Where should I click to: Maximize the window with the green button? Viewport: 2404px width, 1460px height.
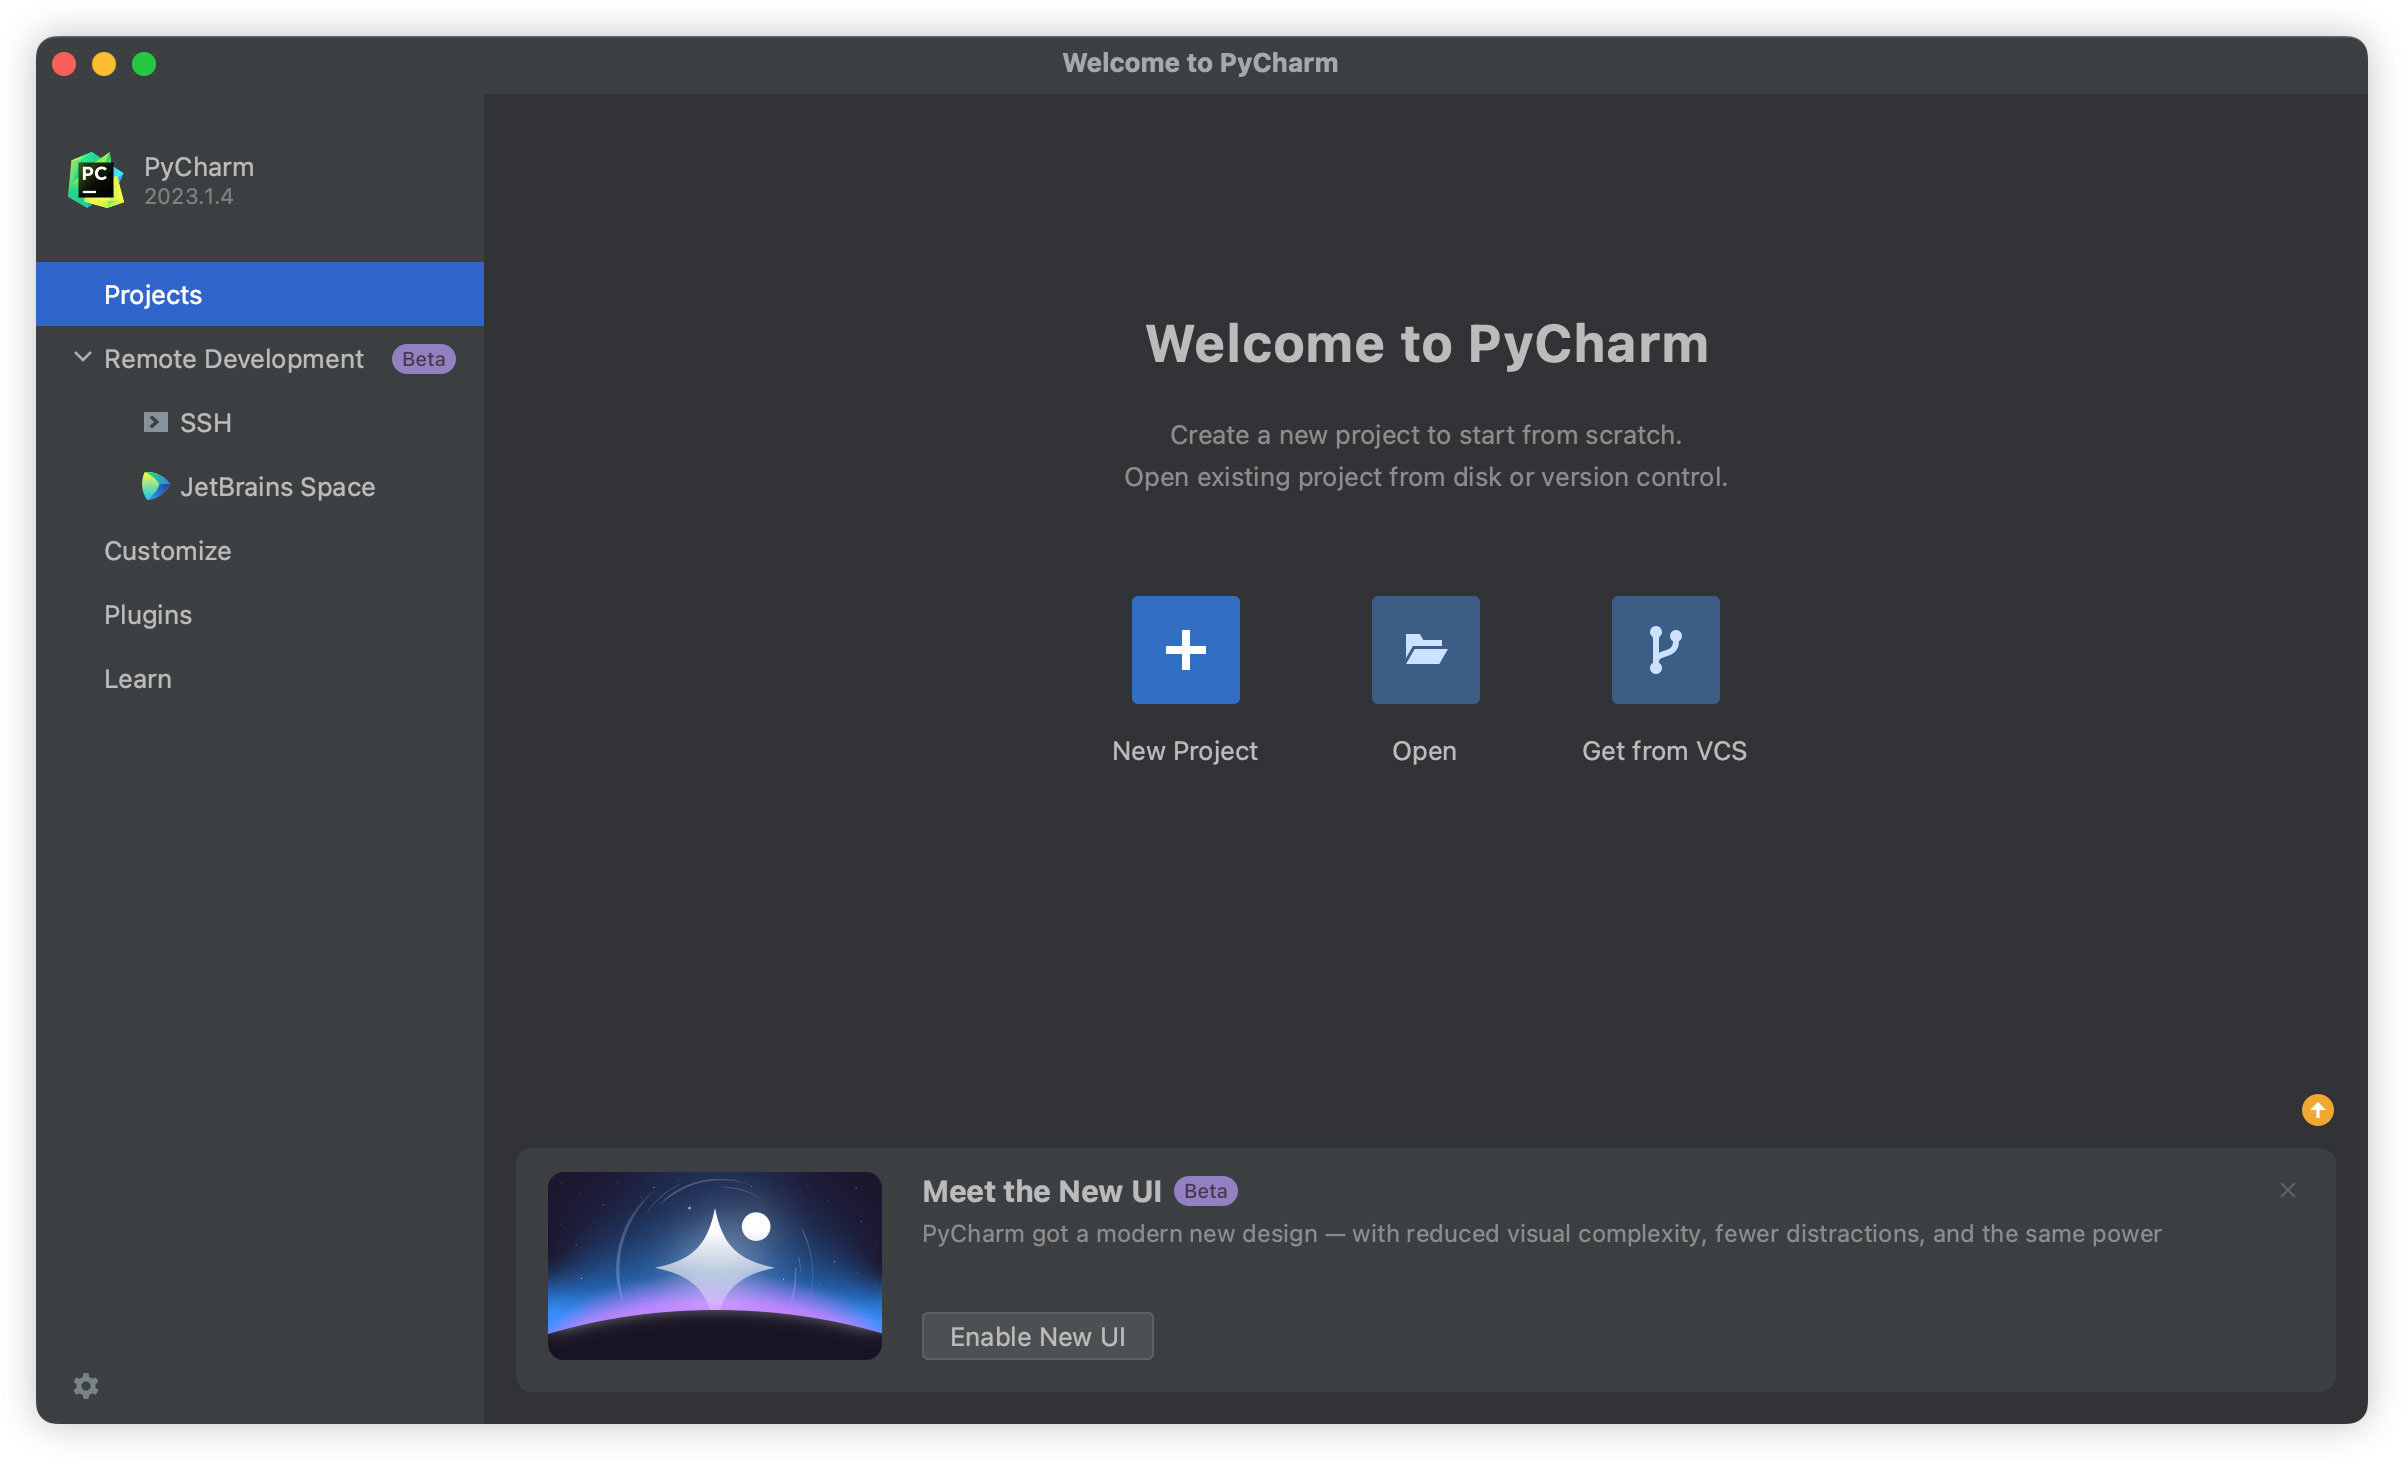[144, 64]
